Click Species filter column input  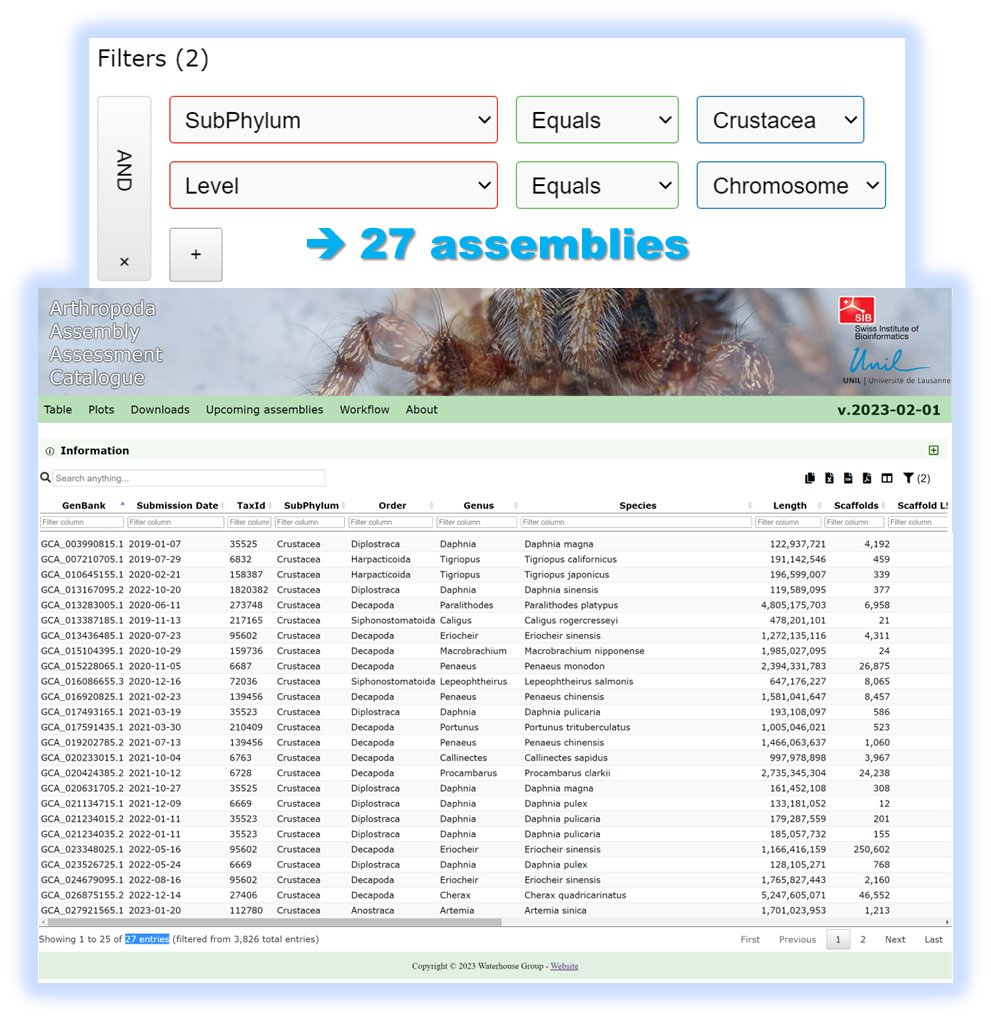pos(636,522)
